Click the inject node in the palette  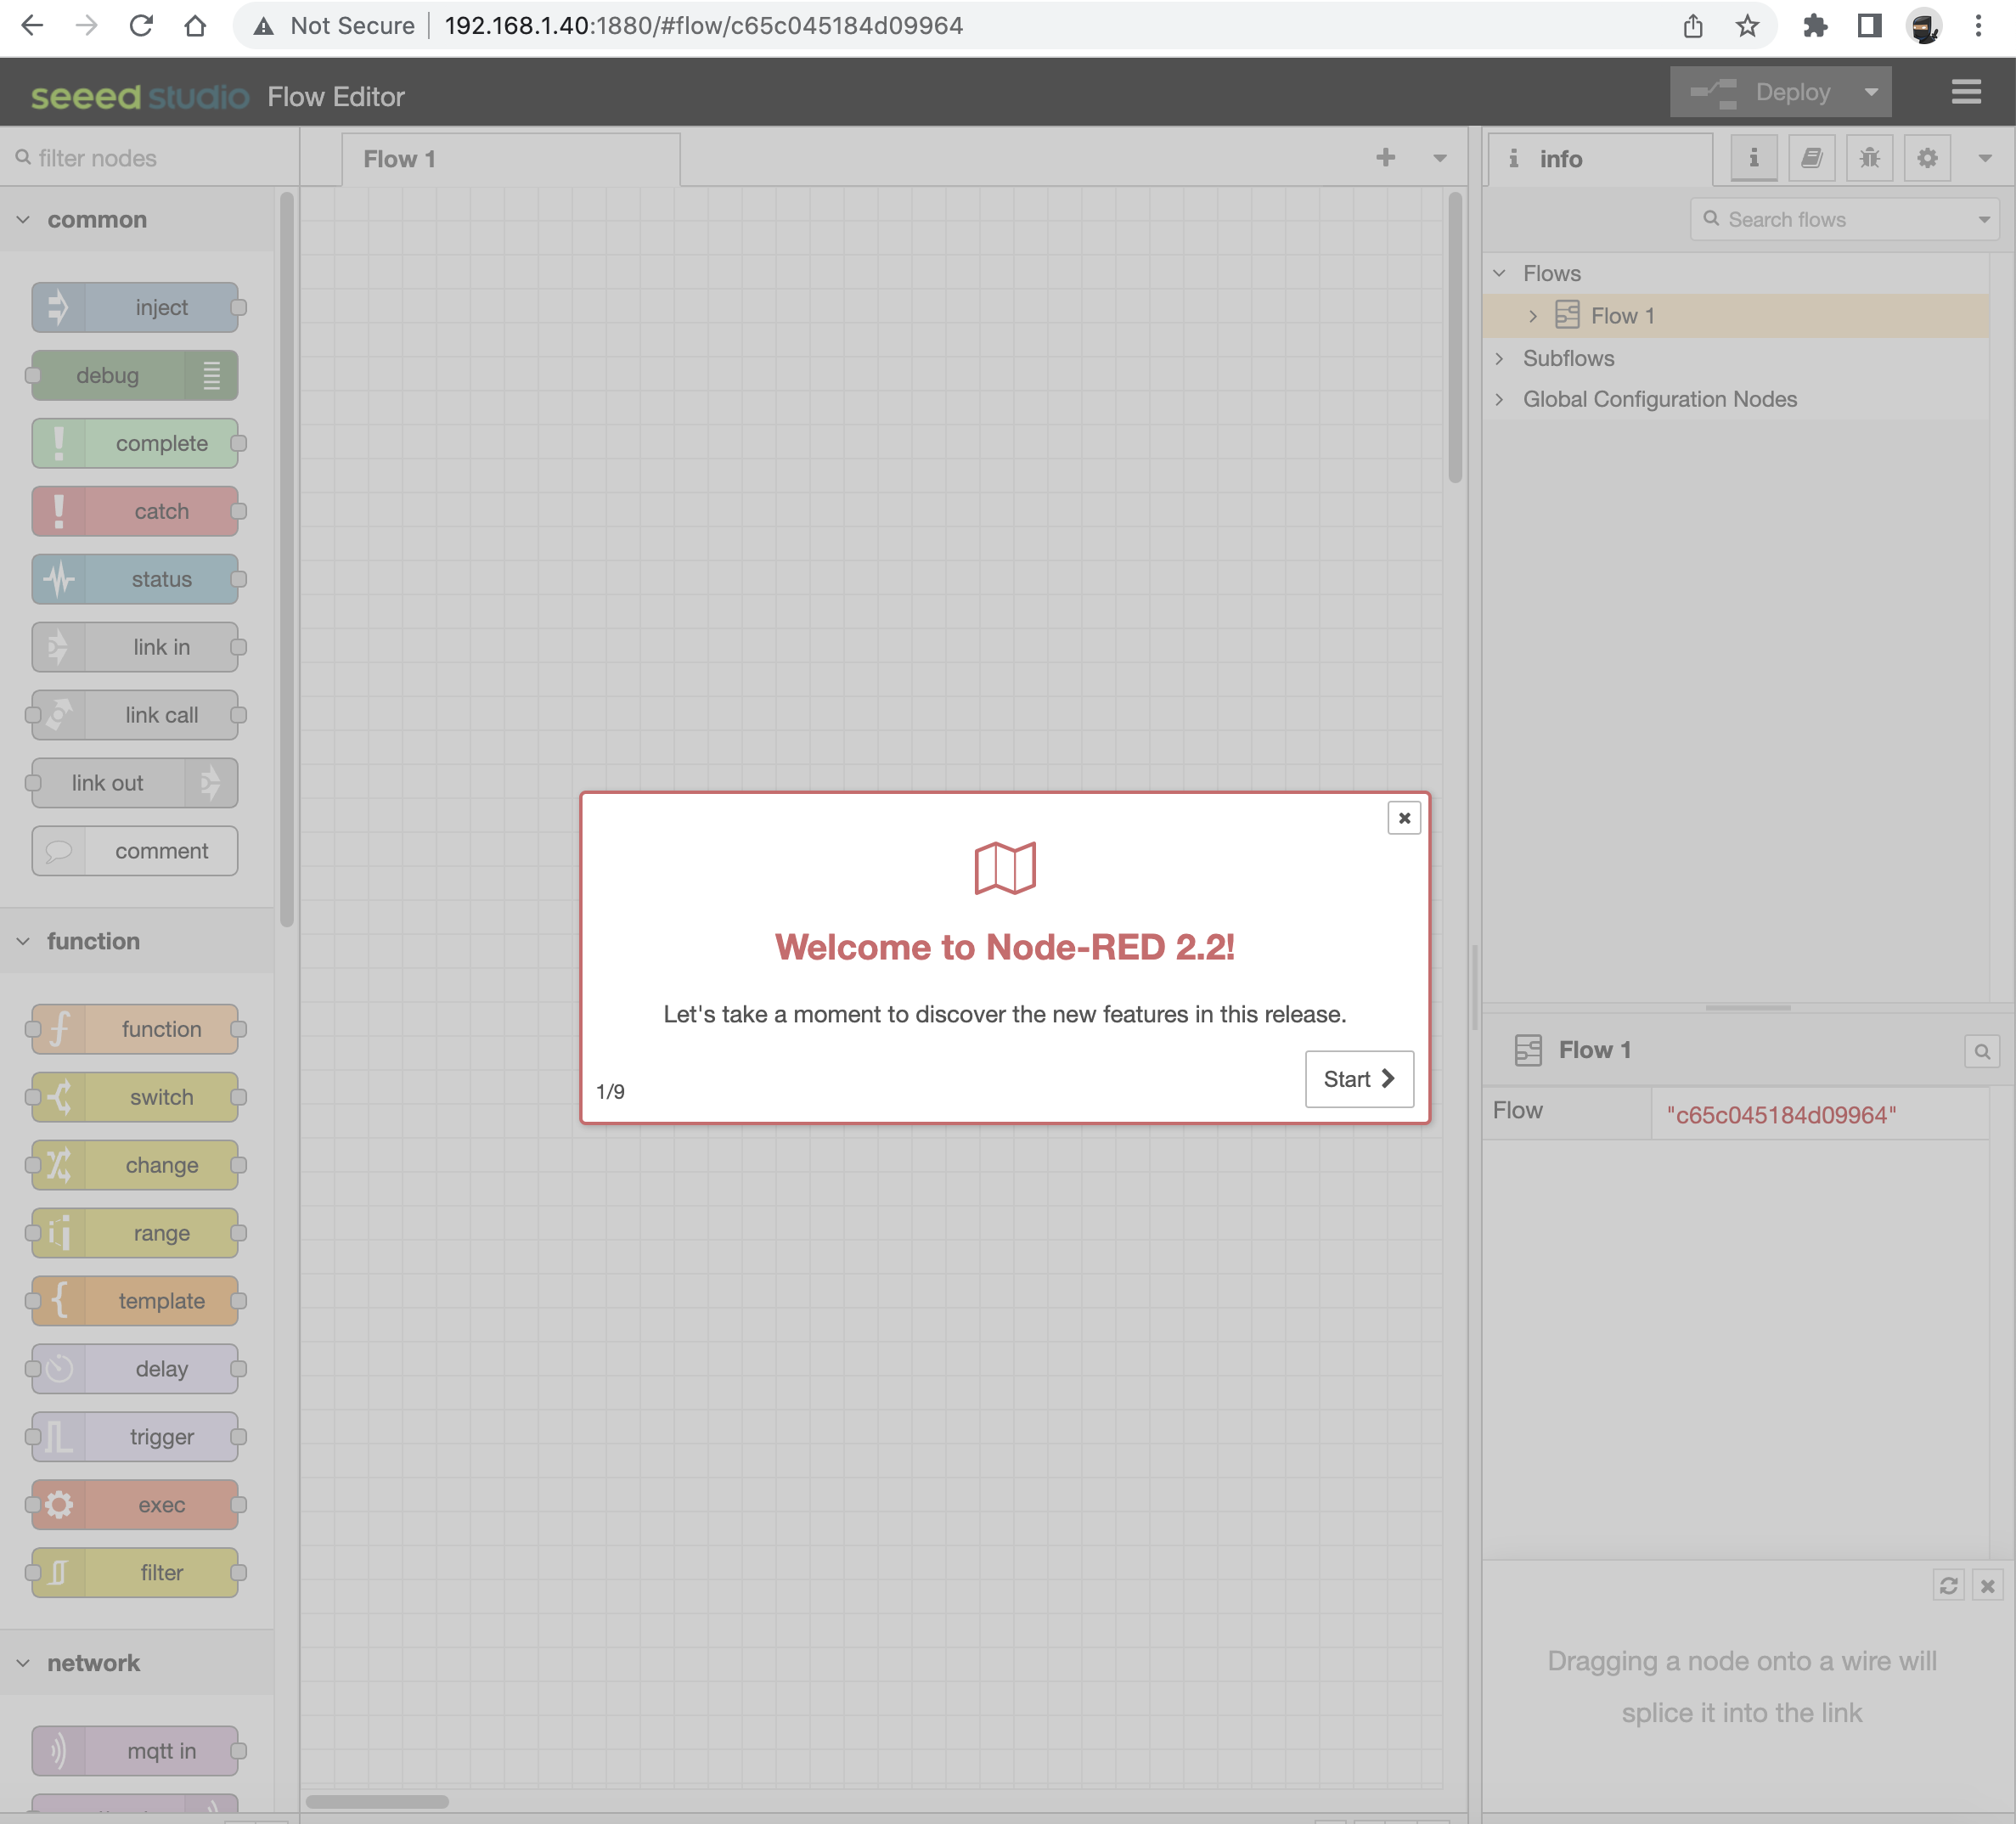(135, 307)
